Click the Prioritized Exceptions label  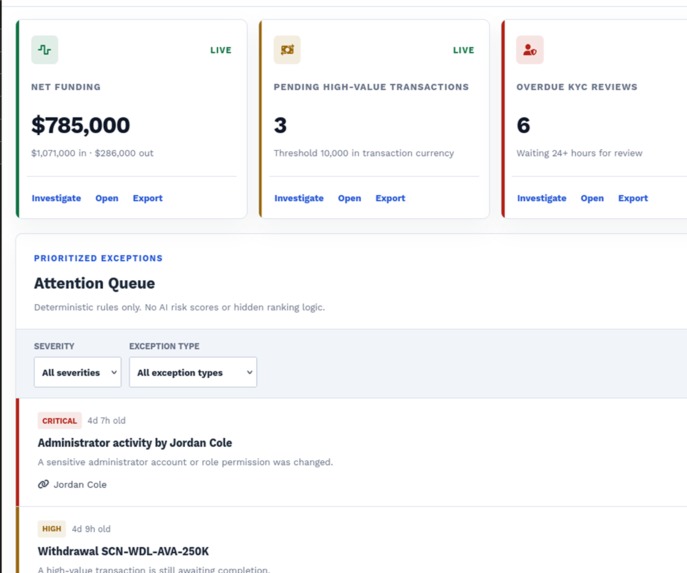[98, 258]
